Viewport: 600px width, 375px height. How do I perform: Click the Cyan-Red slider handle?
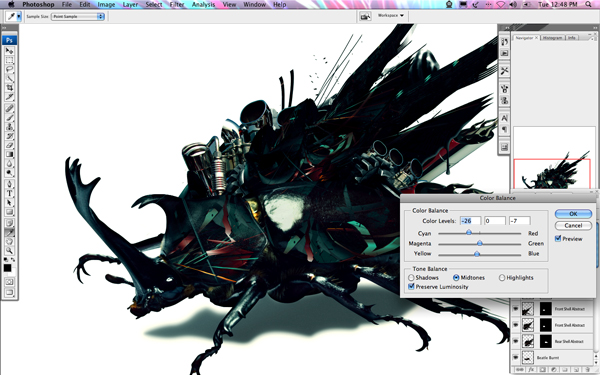(x=469, y=232)
